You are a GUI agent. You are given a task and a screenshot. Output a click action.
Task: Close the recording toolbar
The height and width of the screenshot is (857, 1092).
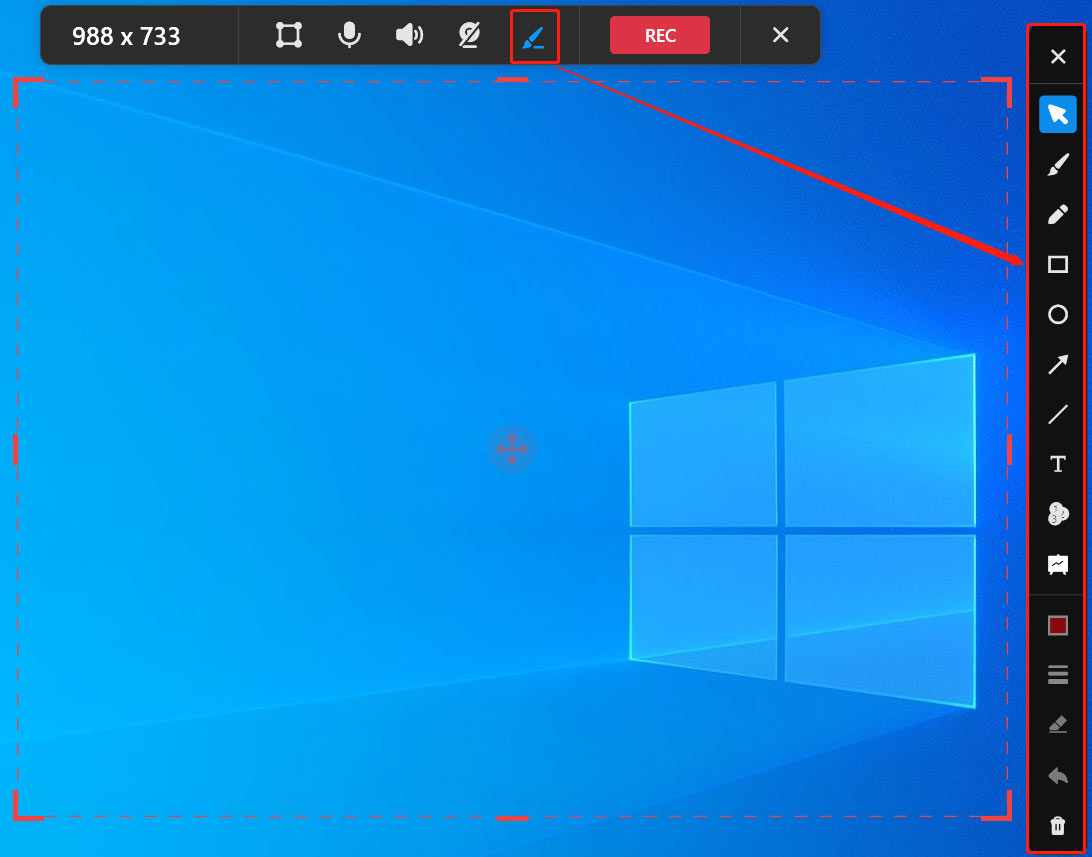click(780, 35)
